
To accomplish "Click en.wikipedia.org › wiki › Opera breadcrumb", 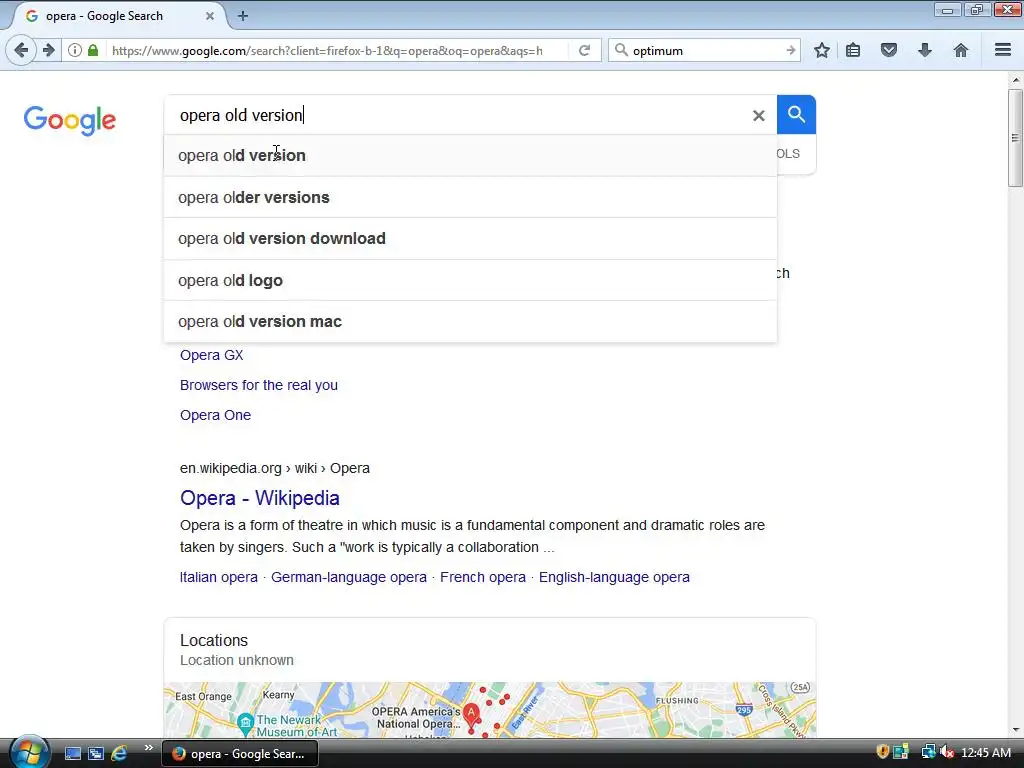I will [275, 468].
